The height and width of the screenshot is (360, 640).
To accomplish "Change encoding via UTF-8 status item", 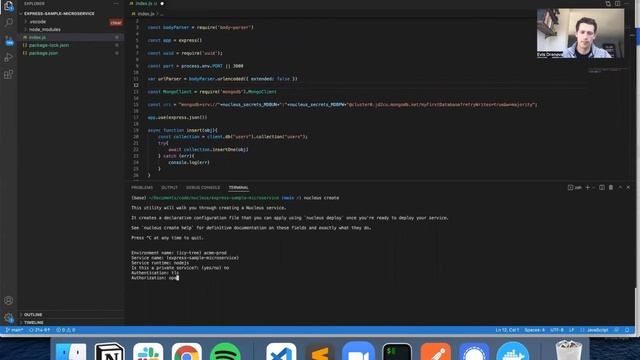I will (557, 330).
